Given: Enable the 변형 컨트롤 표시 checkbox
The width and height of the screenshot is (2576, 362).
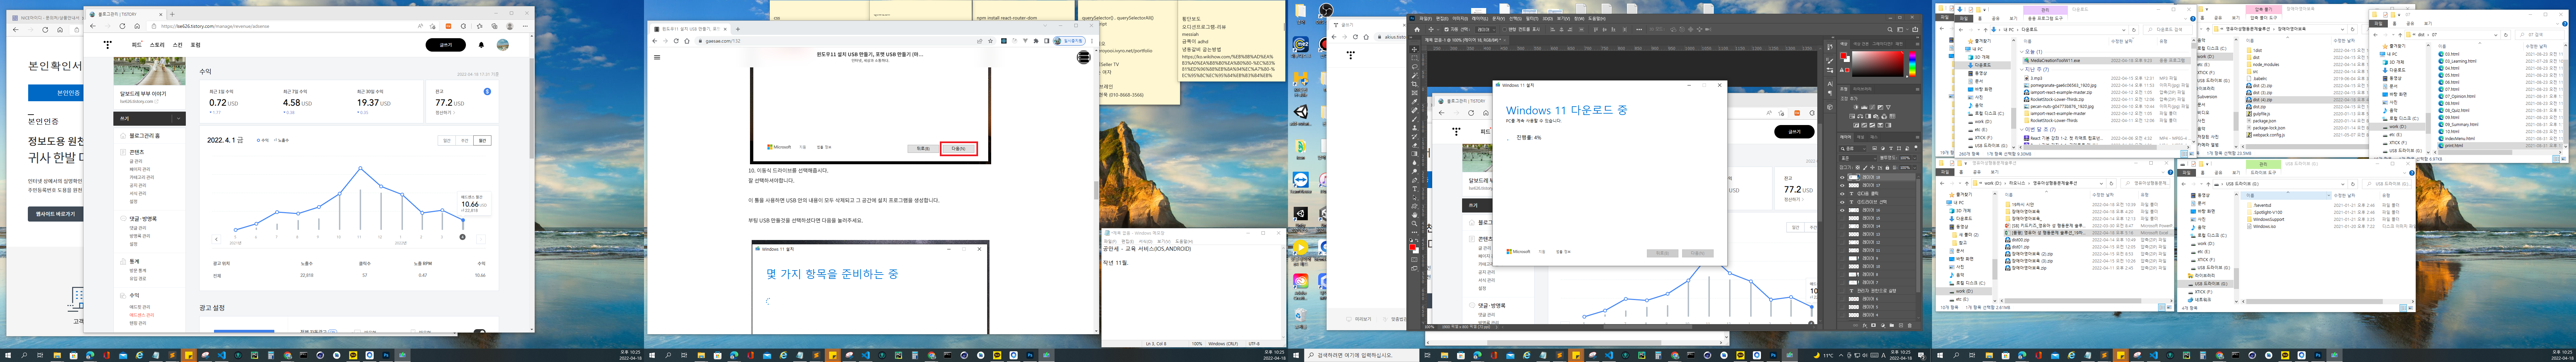Looking at the screenshot, I should pyautogui.click(x=1505, y=30).
